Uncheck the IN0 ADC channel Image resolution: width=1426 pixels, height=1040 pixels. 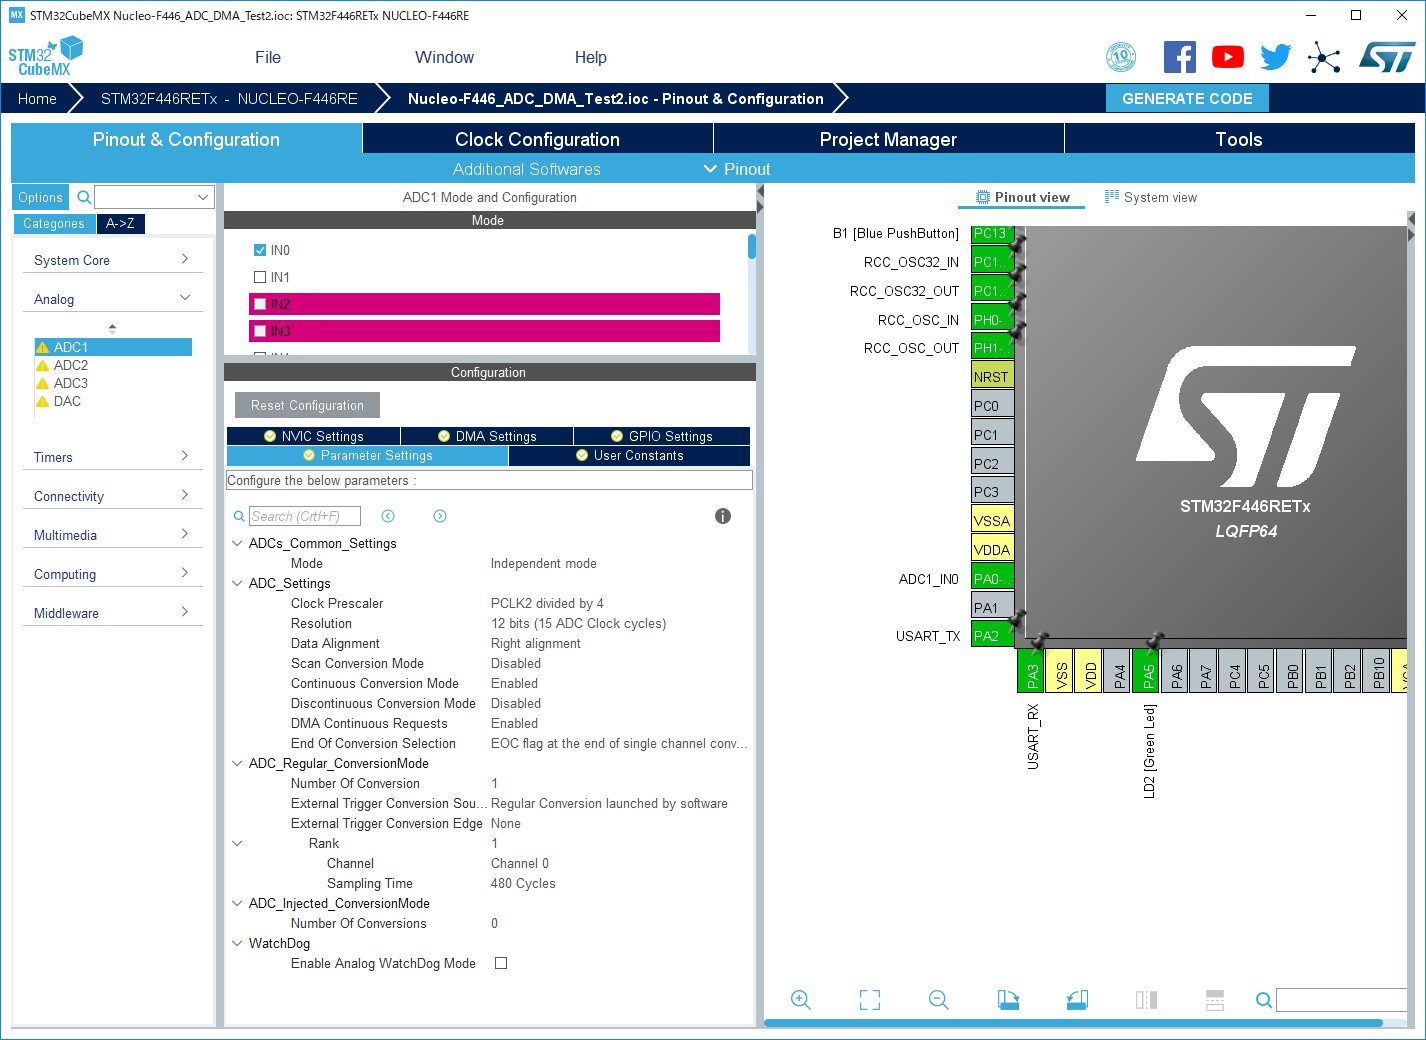257,250
